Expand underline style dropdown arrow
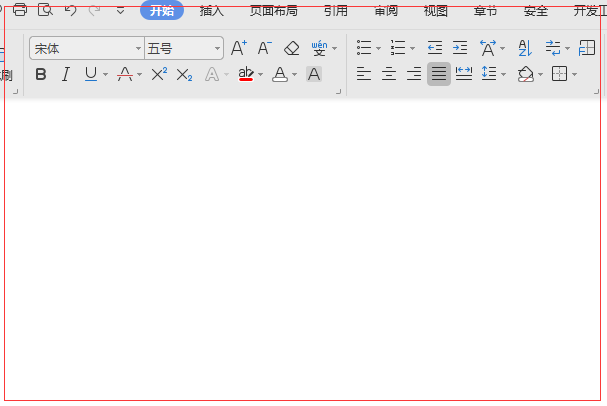 (x=105, y=74)
